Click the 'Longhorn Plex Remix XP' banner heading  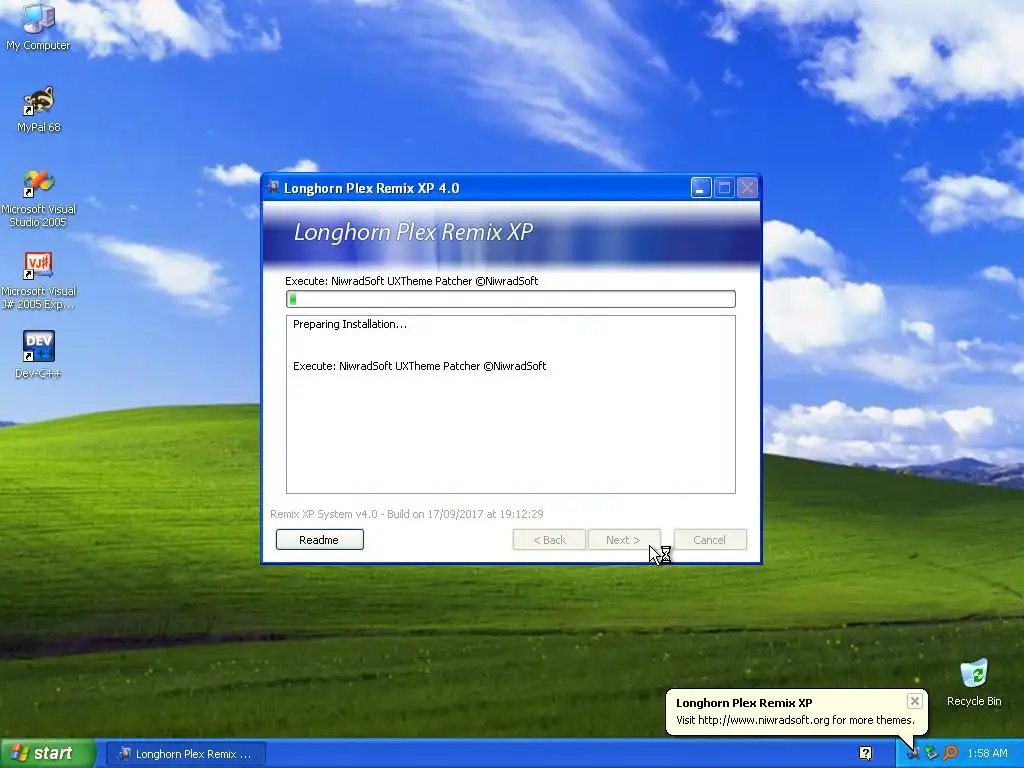(413, 232)
